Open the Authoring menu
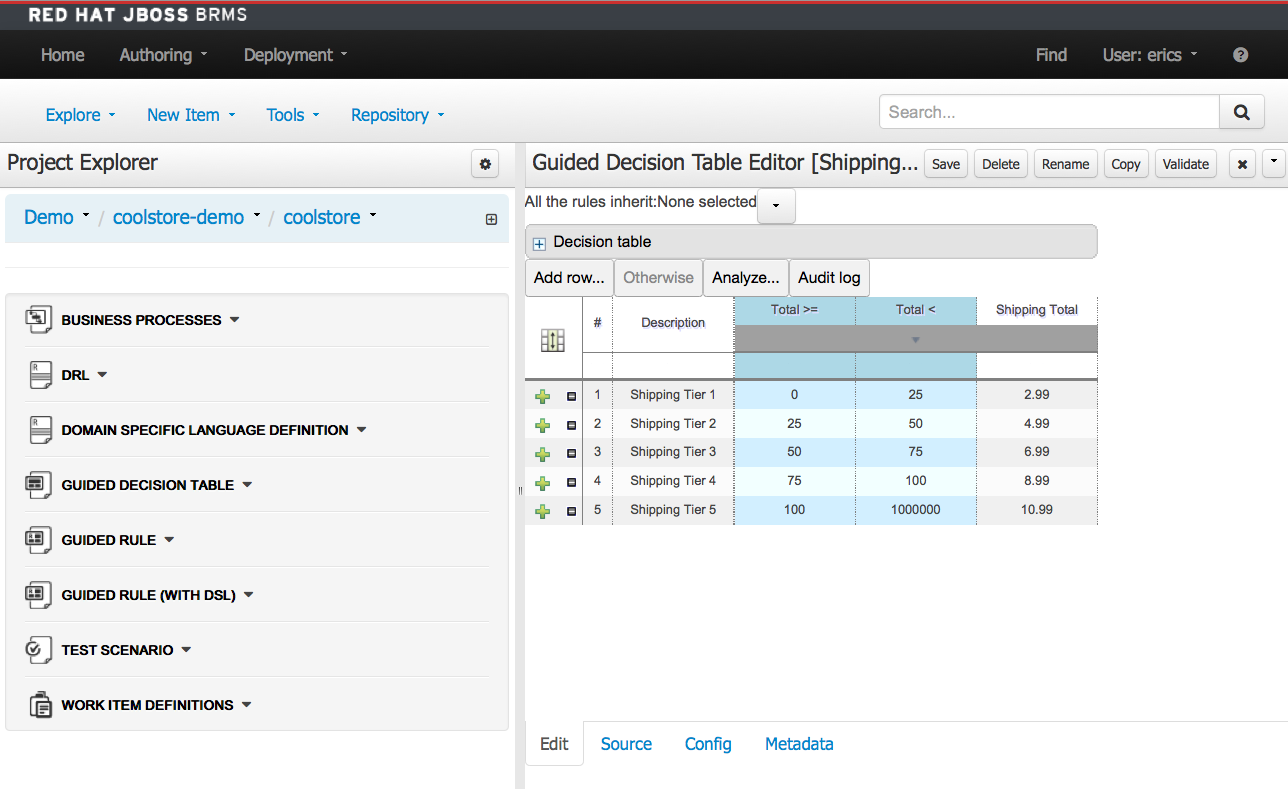The height and width of the screenshot is (789, 1288). [x=162, y=55]
